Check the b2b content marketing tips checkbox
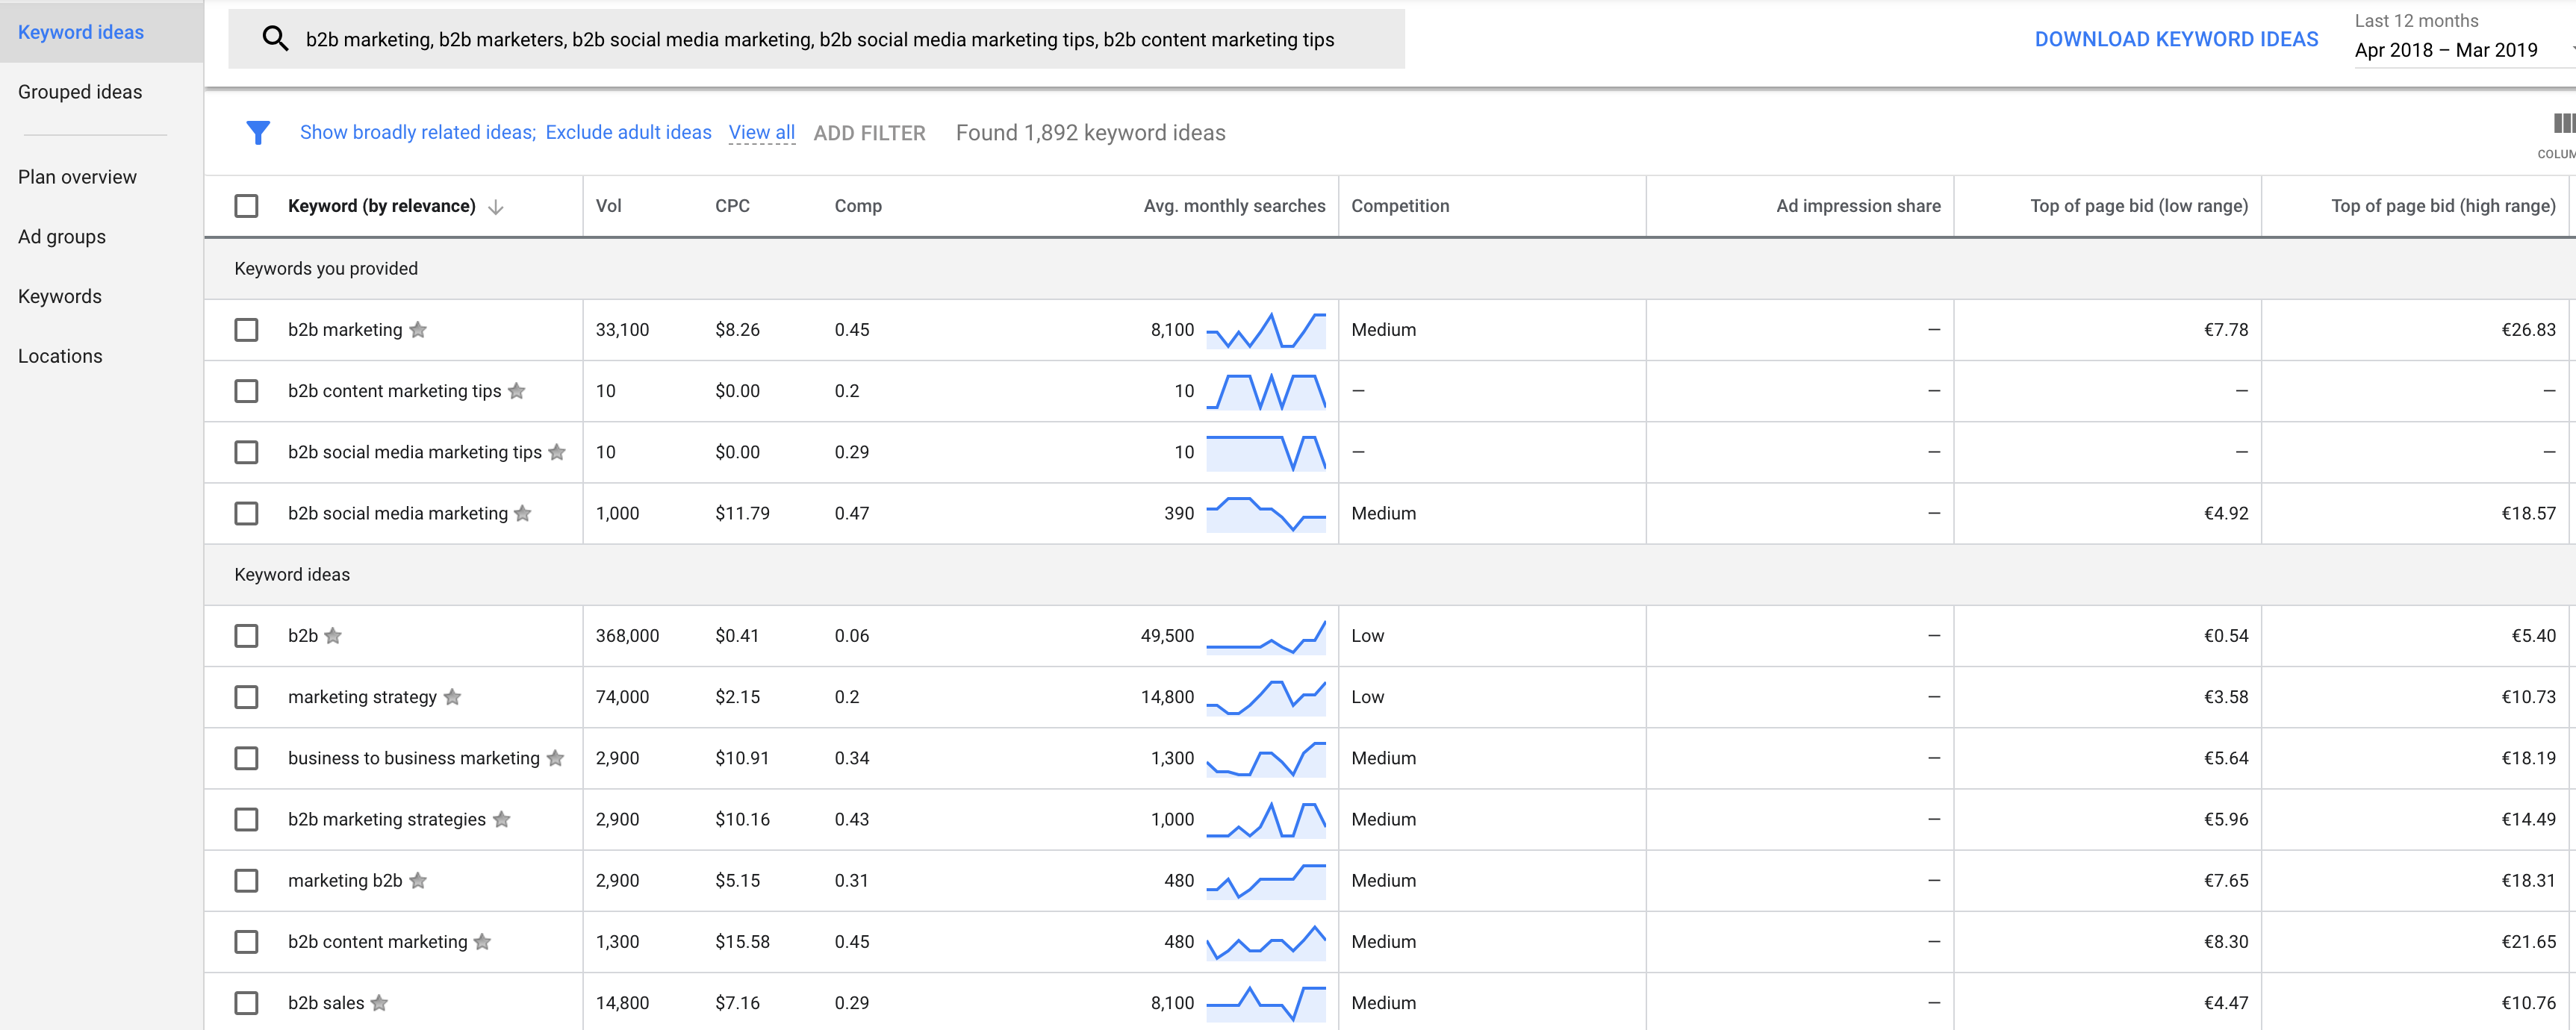The height and width of the screenshot is (1030, 2576). pyautogui.click(x=246, y=391)
